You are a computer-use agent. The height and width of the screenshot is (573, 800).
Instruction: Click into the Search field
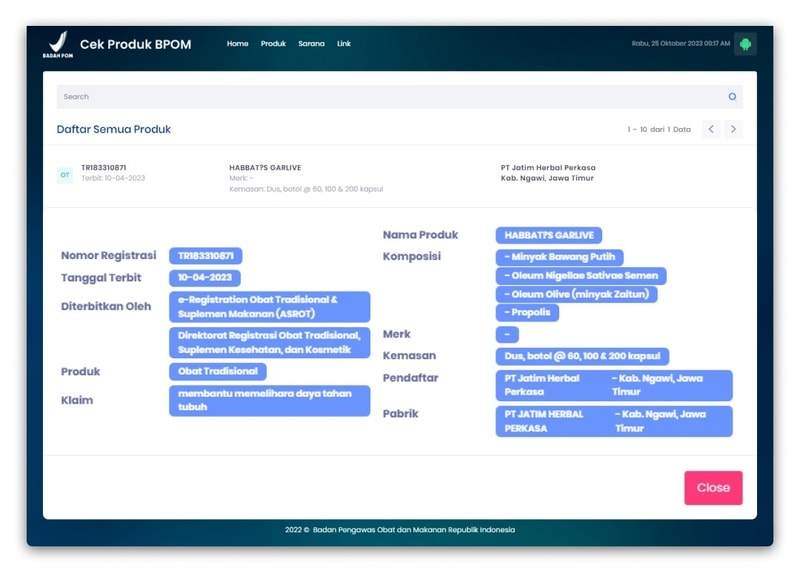pyautogui.click(x=399, y=96)
